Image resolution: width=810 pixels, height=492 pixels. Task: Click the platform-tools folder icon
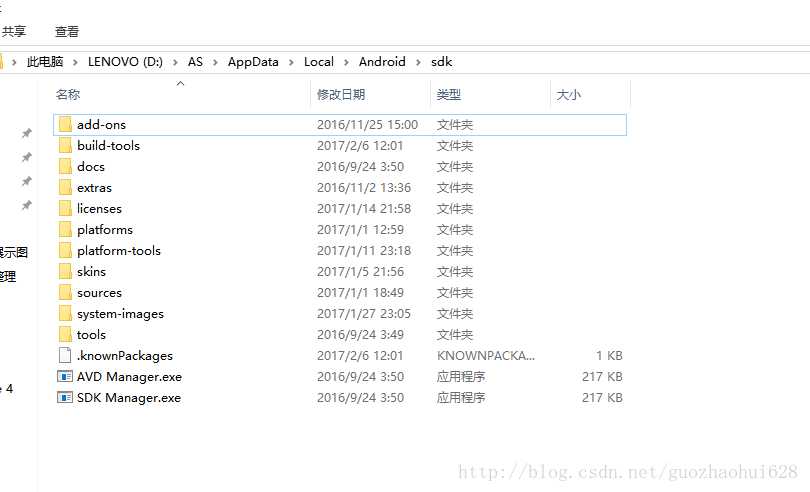[x=65, y=251]
